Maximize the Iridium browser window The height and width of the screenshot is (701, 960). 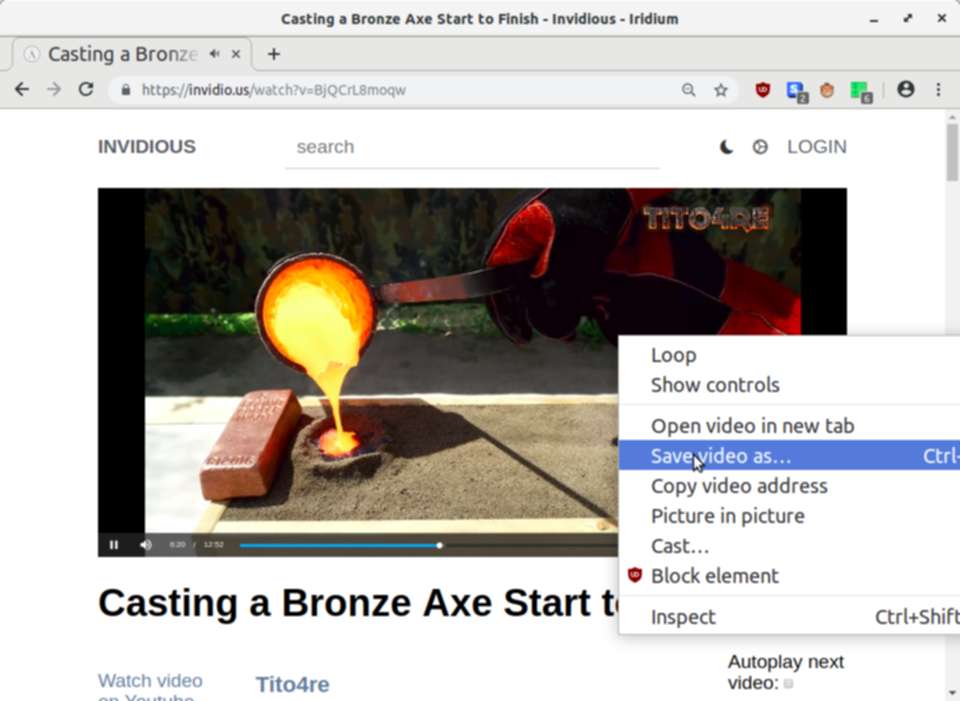coord(908,19)
